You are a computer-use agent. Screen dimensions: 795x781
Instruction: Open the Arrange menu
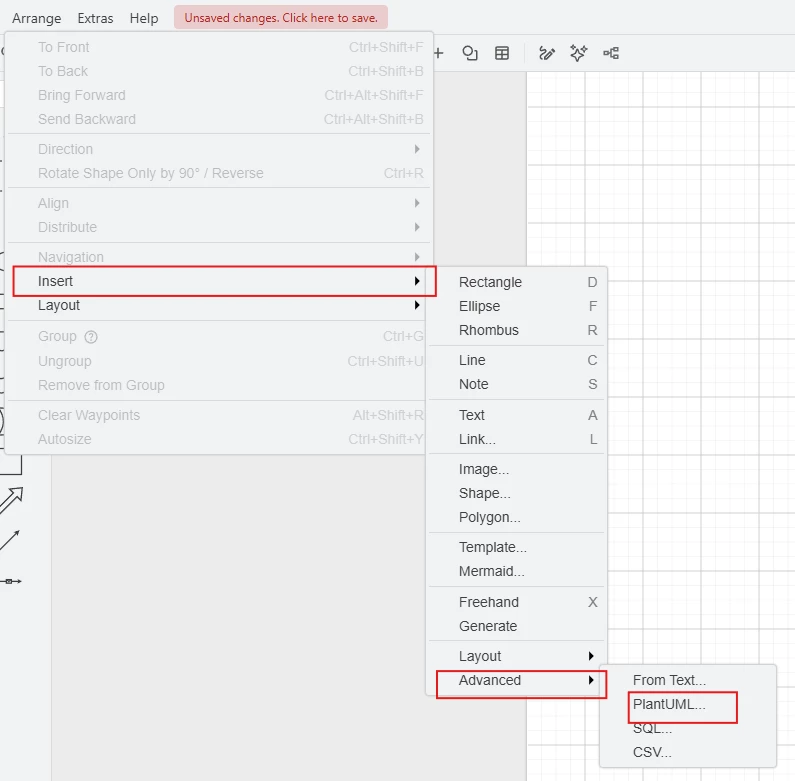coord(37,18)
